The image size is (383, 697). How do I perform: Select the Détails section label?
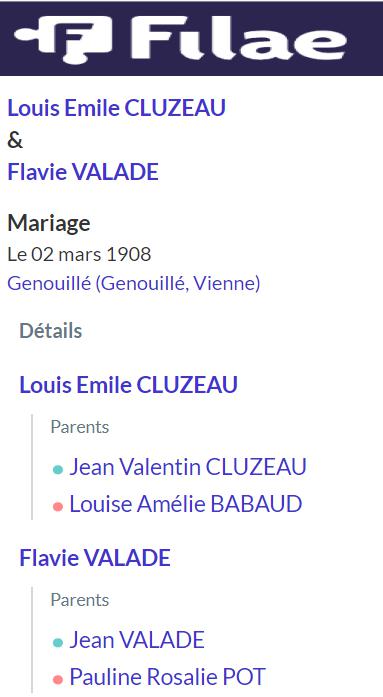click(51, 331)
